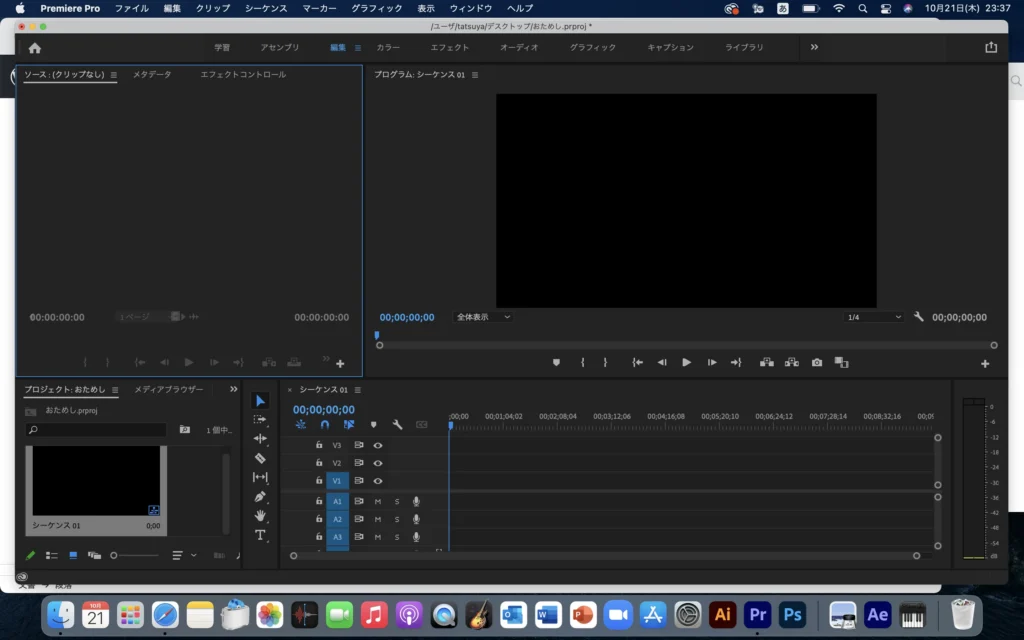Open the 1/4 playback resolution dropdown
The image size is (1024, 640).
tap(873, 317)
